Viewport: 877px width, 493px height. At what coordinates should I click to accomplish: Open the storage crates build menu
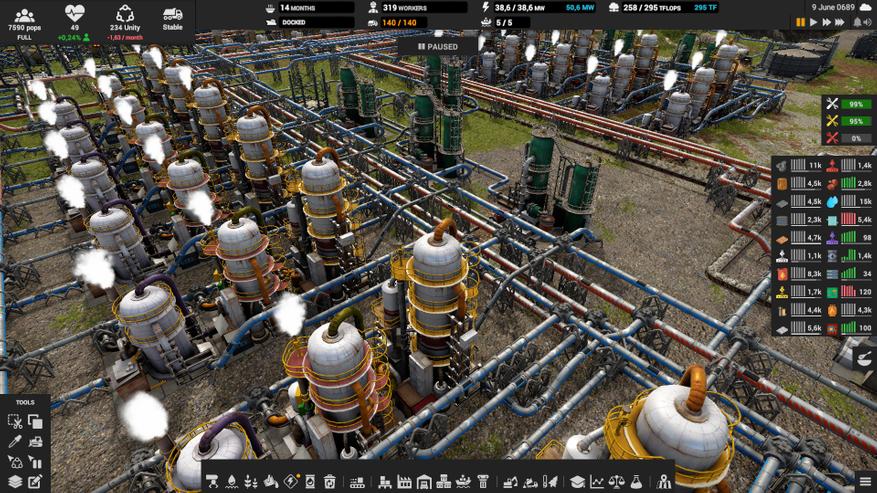click(x=385, y=481)
